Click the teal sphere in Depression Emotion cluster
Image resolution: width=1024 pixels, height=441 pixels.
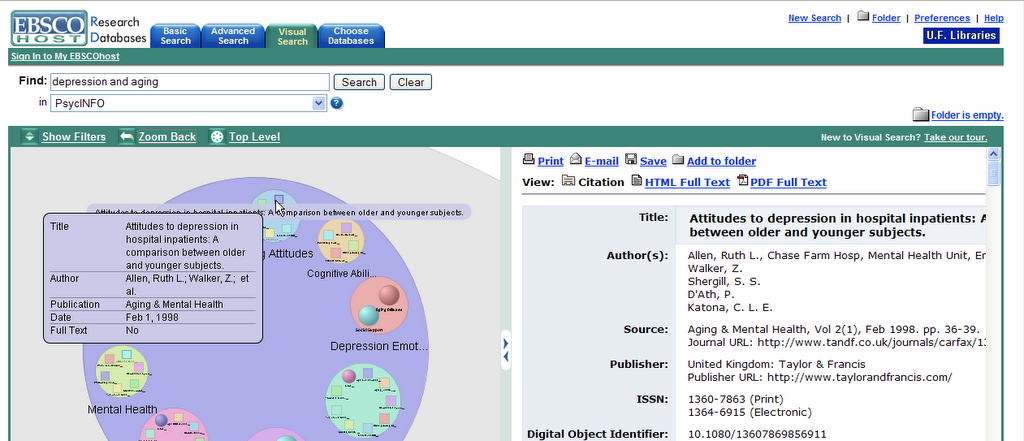tap(369, 316)
